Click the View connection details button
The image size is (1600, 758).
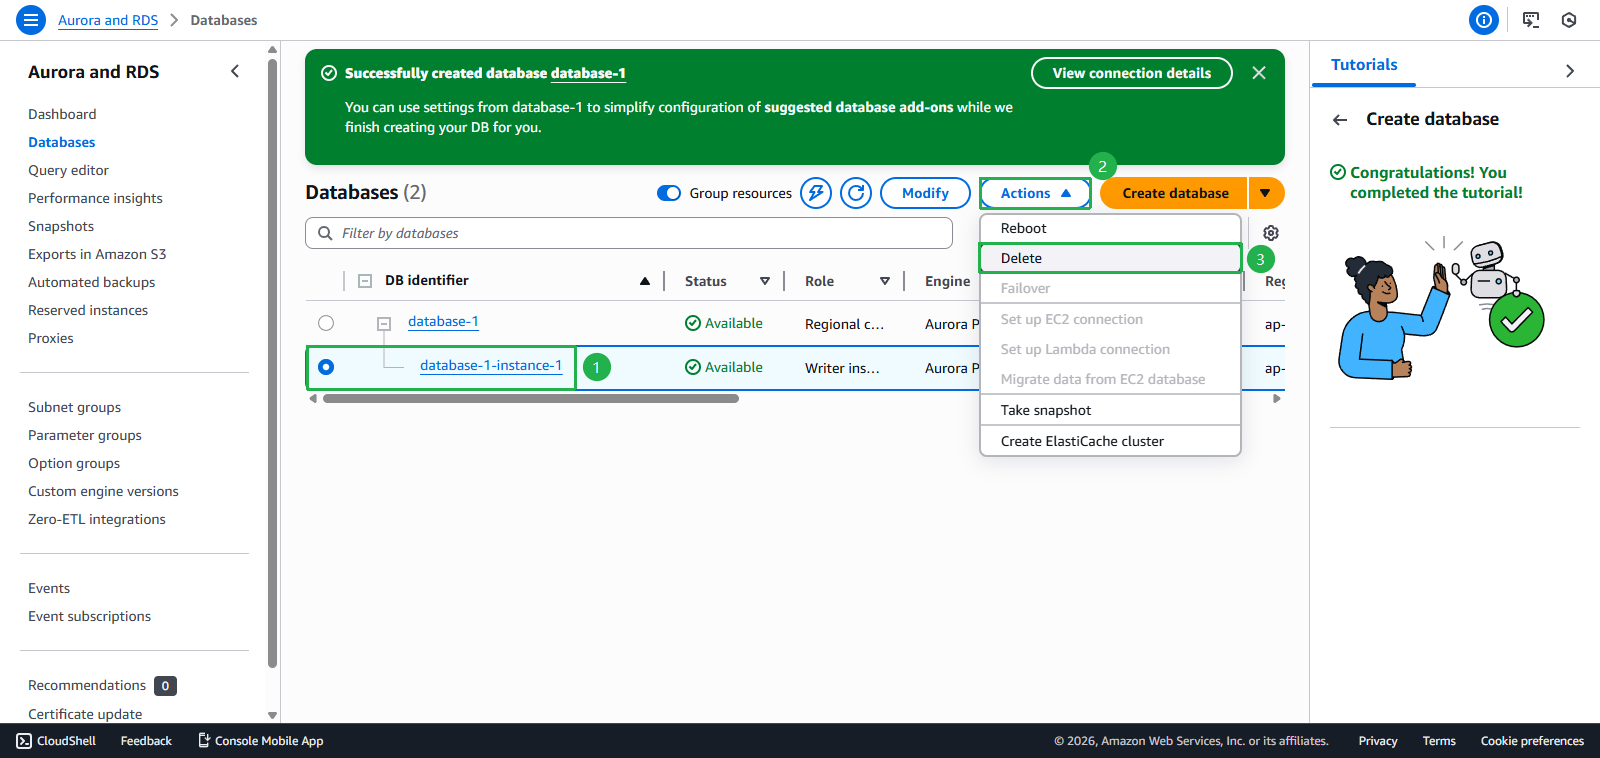click(1131, 73)
